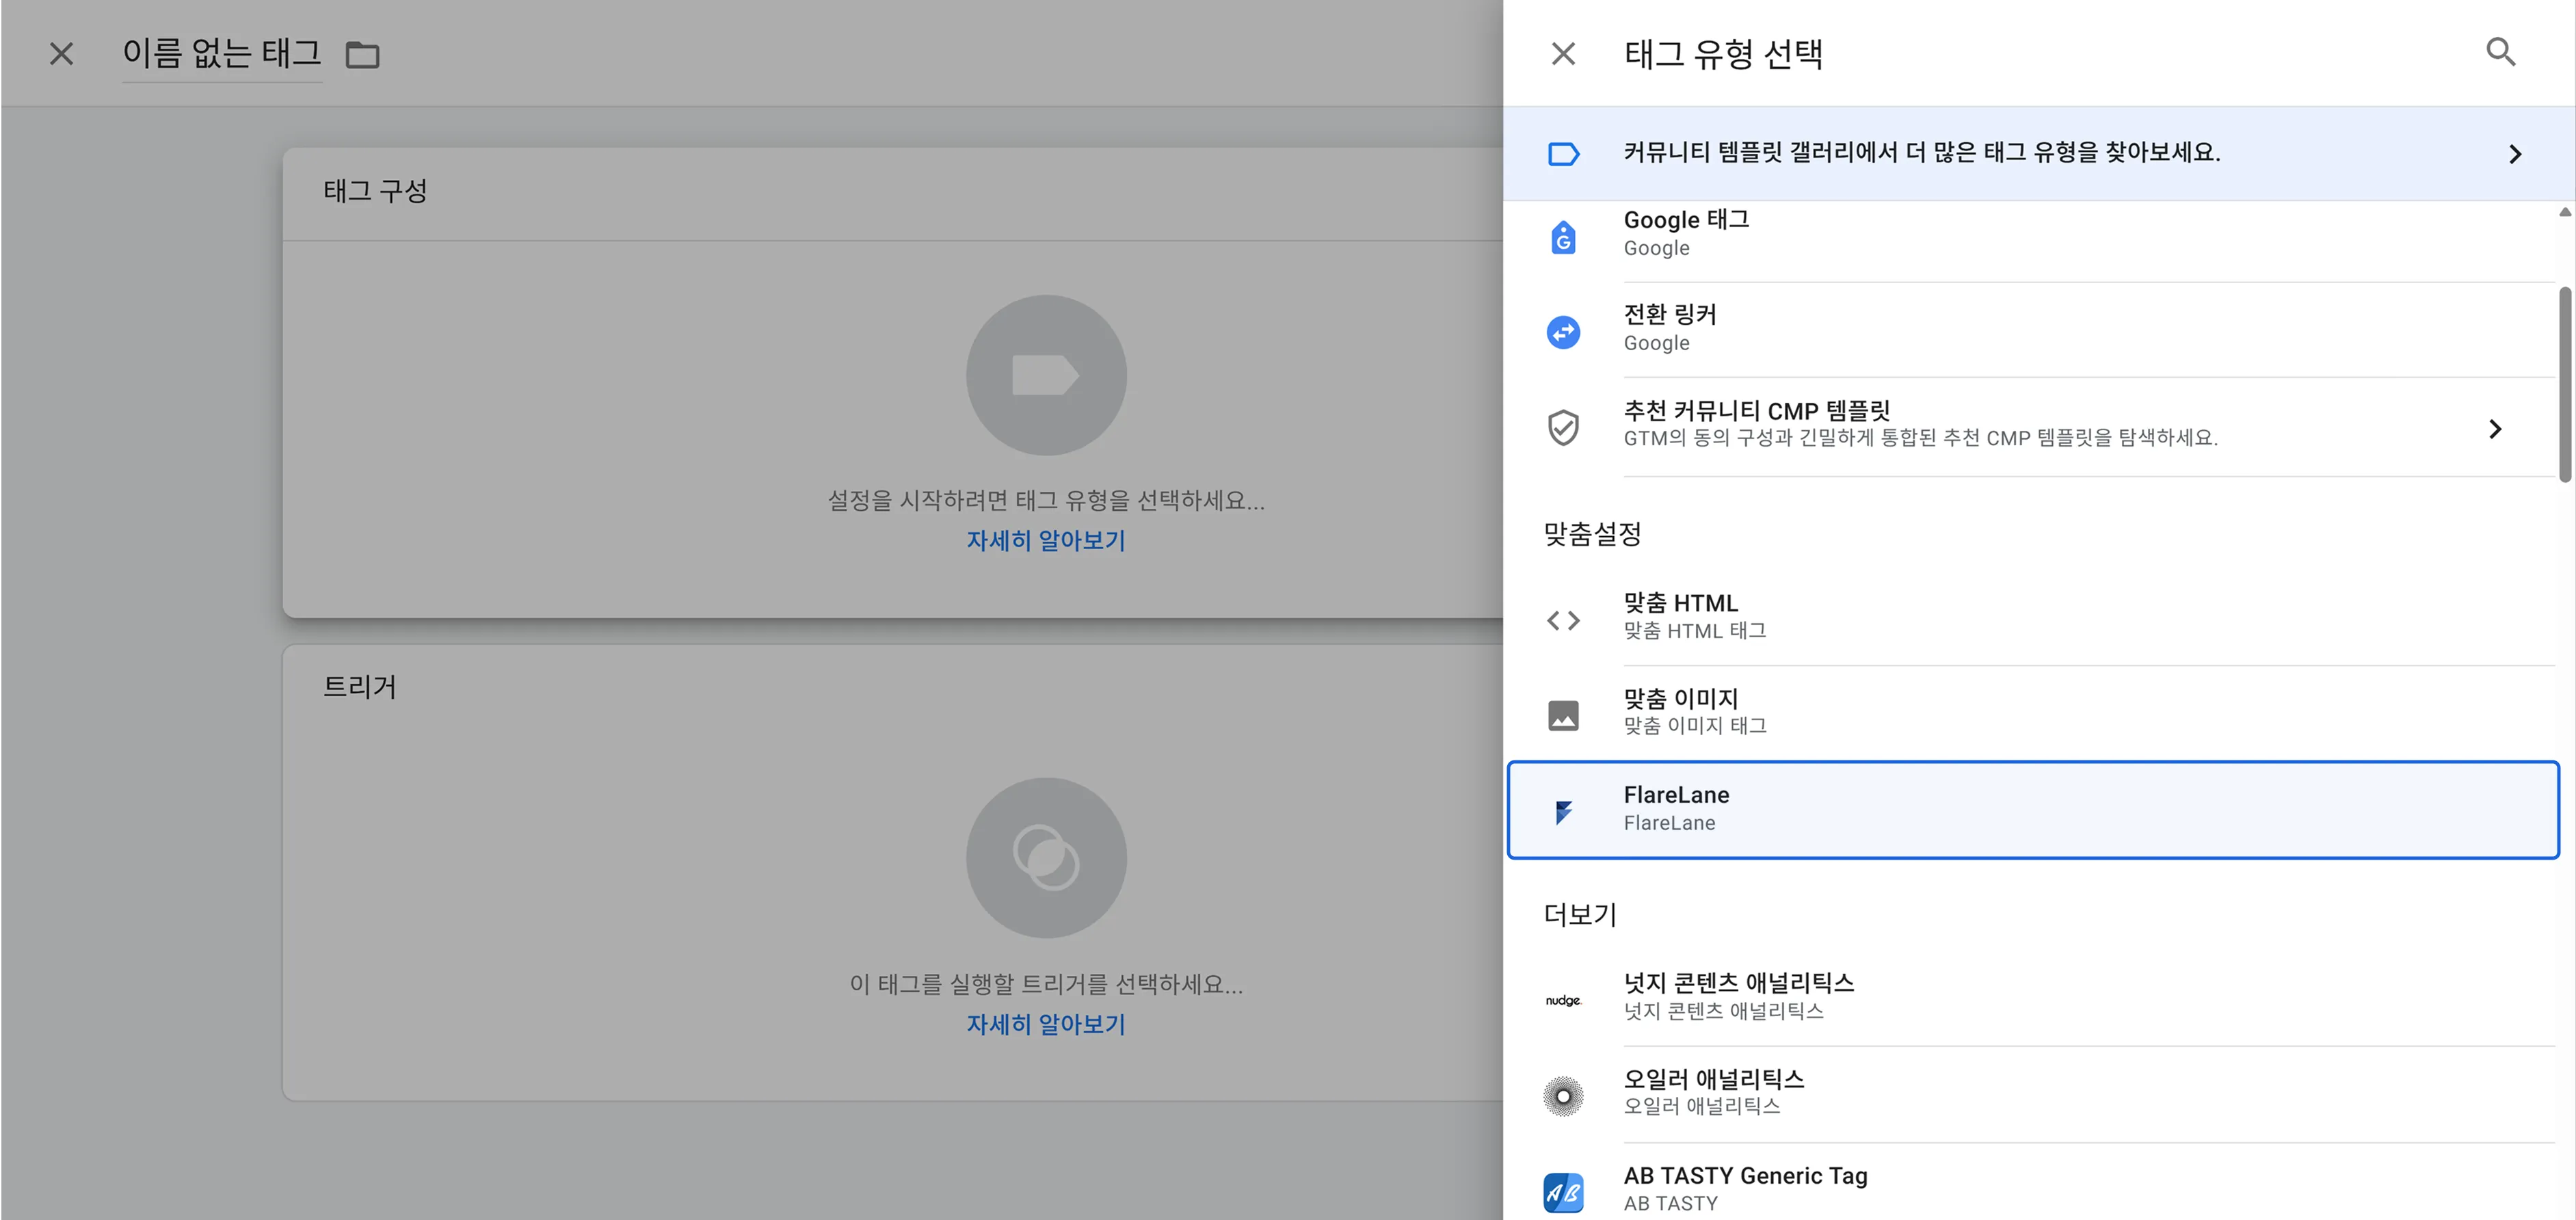Open 커뮤니티 템플릿 갤러리 banner text
Screen dimensions: 2576x1220
(1921, 152)
